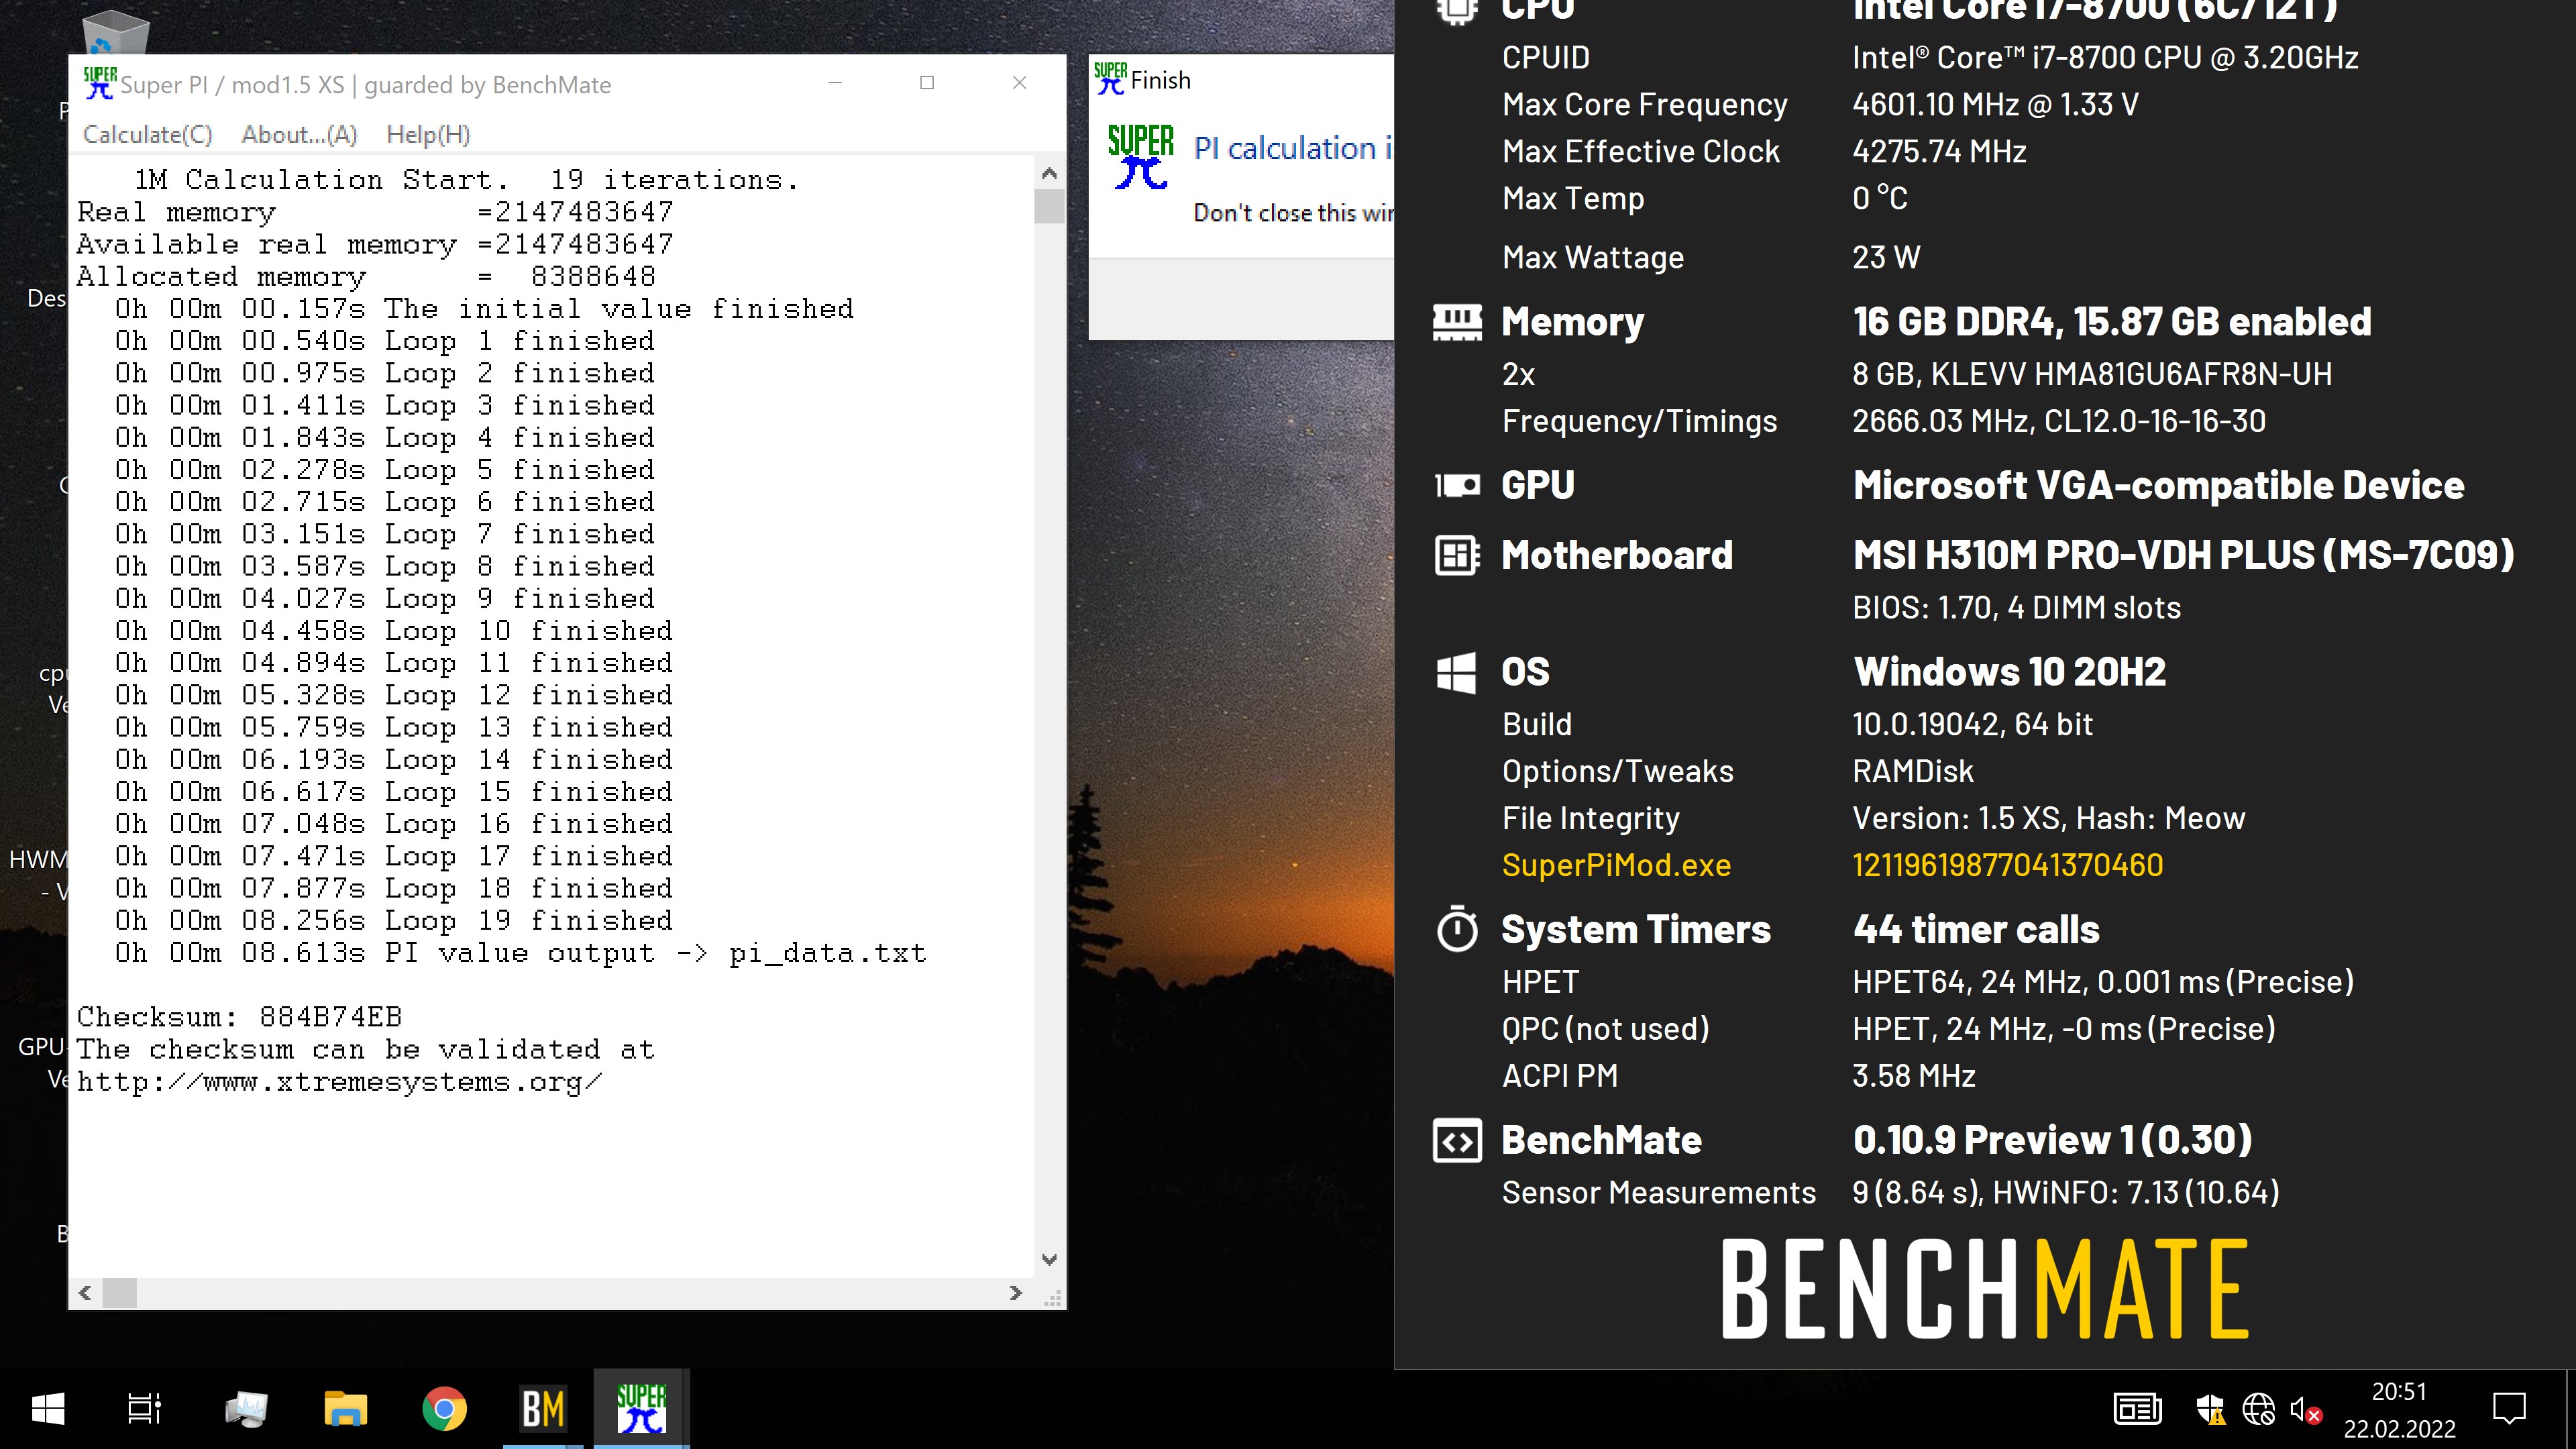Image resolution: width=2576 pixels, height=1449 pixels.
Task: Click the BenchMate code brackets icon
Action: (x=1457, y=1141)
